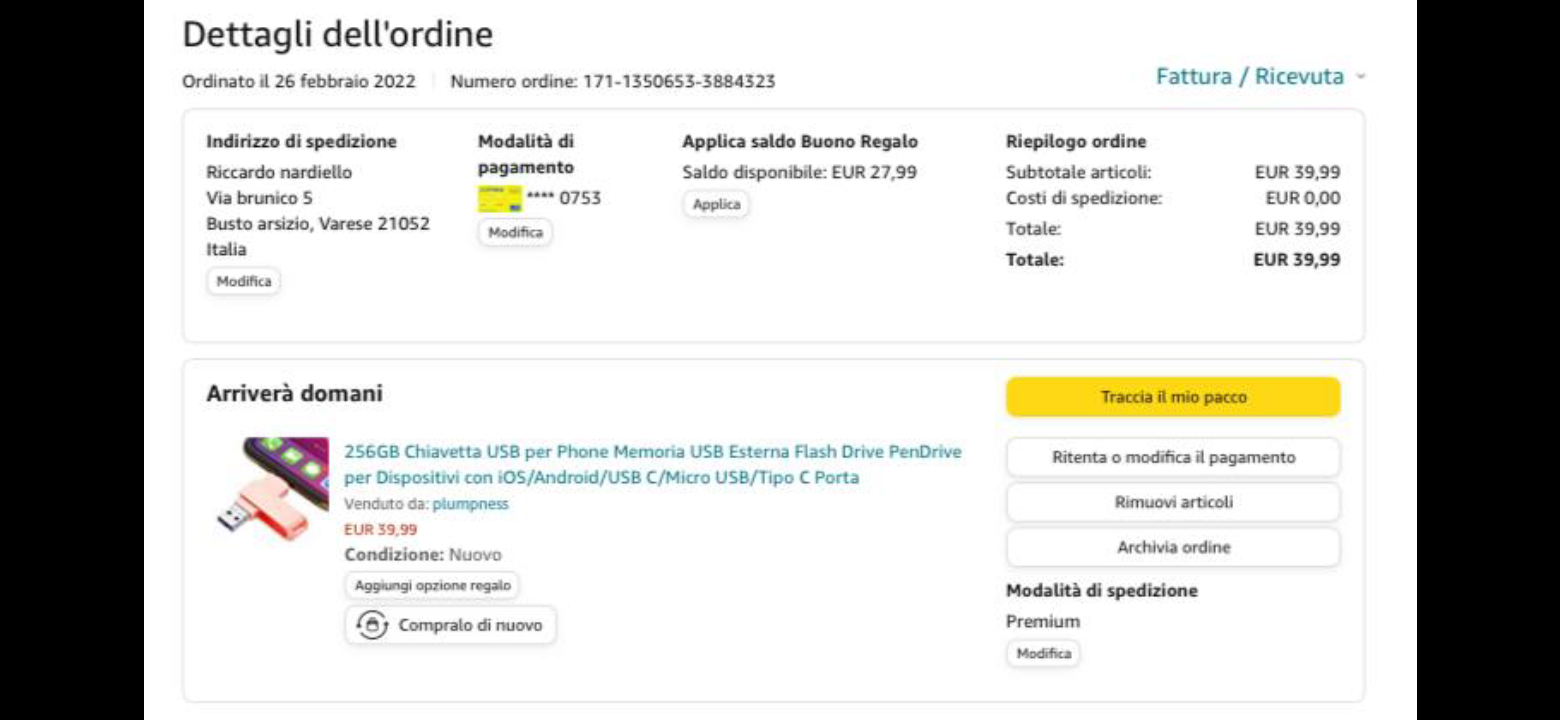This screenshot has width=1560, height=720.
Task: Click the Arriverà domani delivery heading
Action: (294, 394)
